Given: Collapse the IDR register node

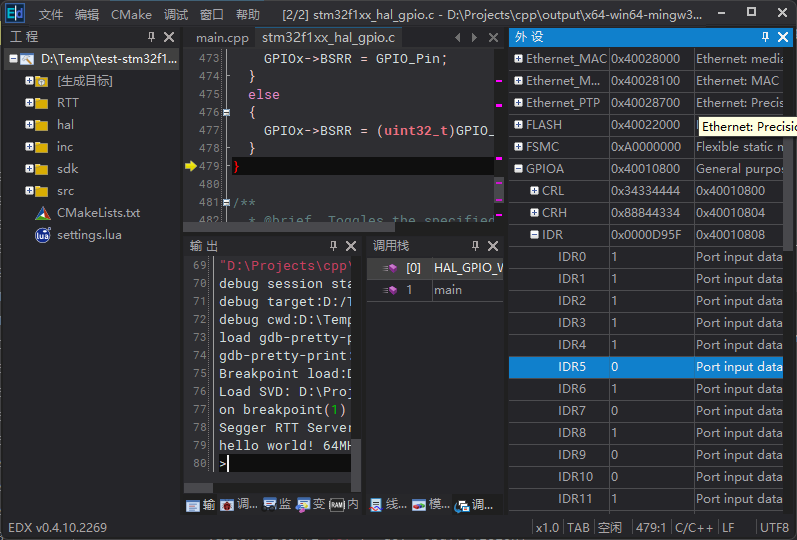Looking at the screenshot, I should 534,235.
